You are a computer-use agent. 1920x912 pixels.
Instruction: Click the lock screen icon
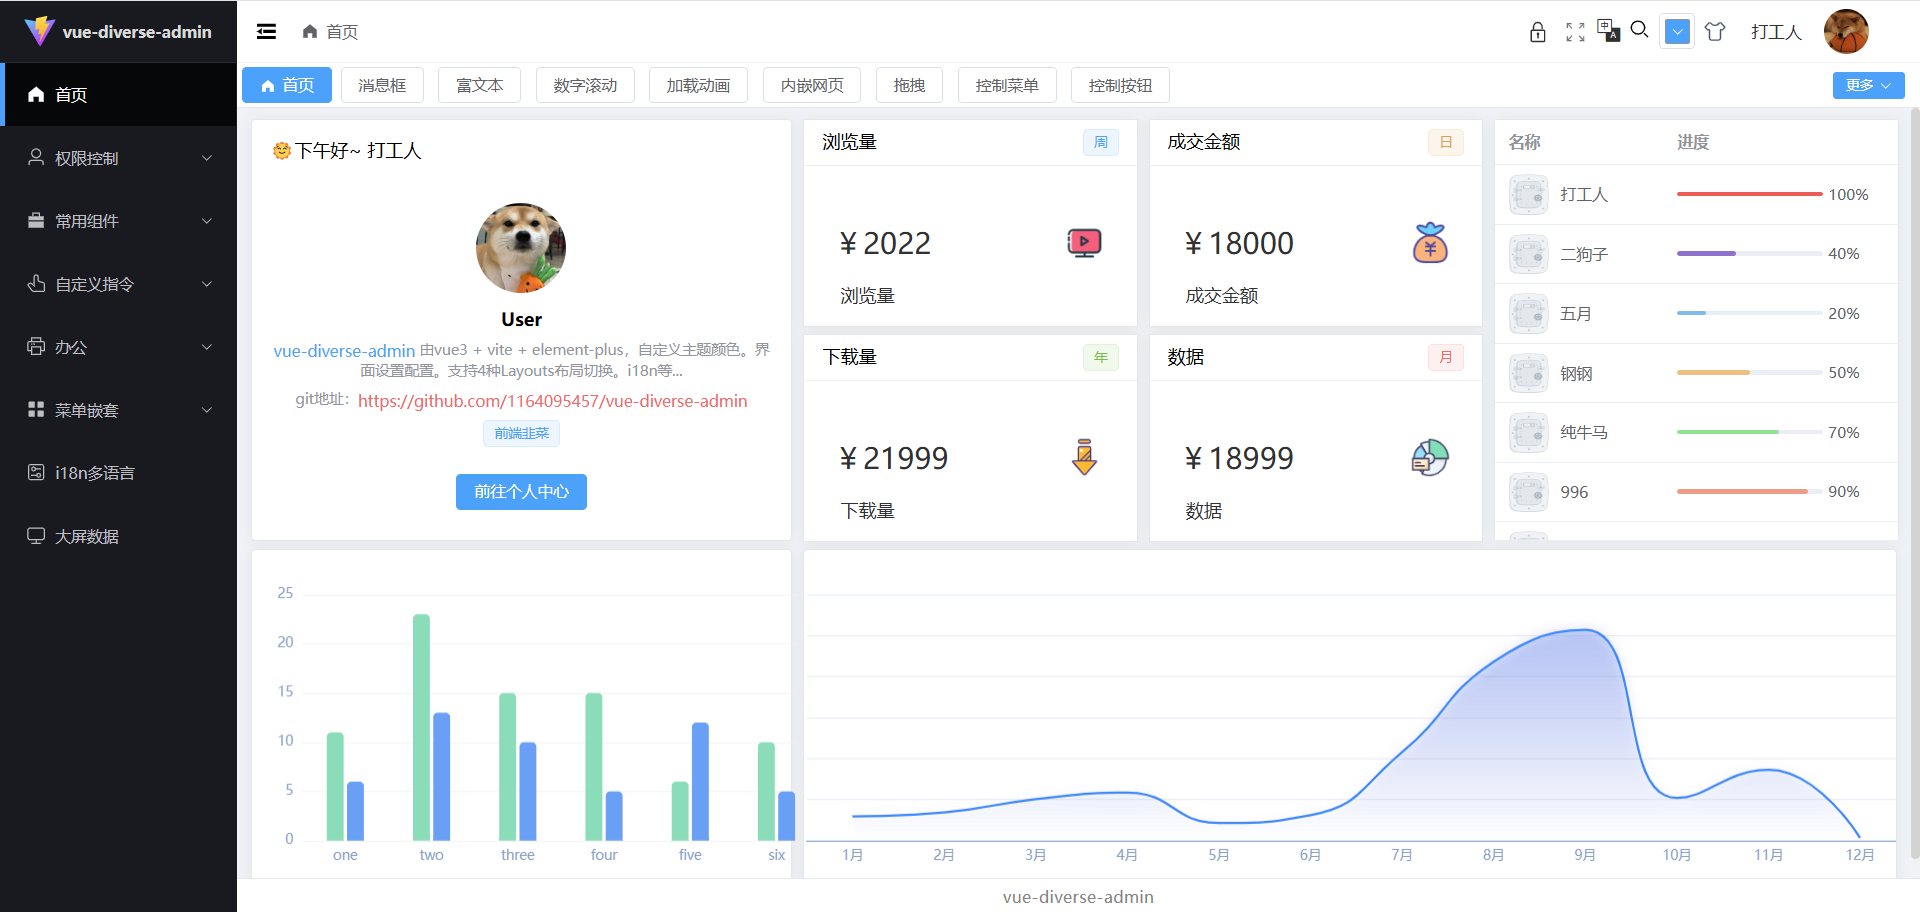pyautogui.click(x=1537, y=32)
